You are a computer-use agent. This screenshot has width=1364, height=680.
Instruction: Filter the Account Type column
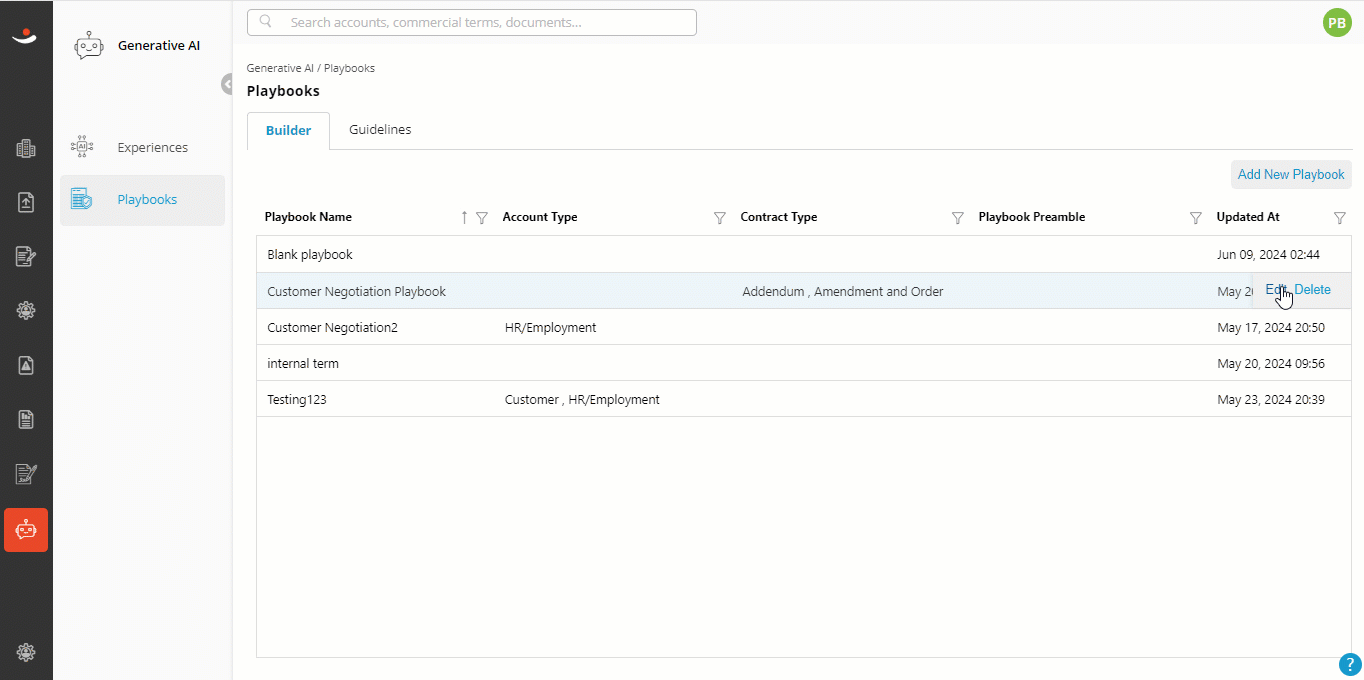[x=720, y=218]
